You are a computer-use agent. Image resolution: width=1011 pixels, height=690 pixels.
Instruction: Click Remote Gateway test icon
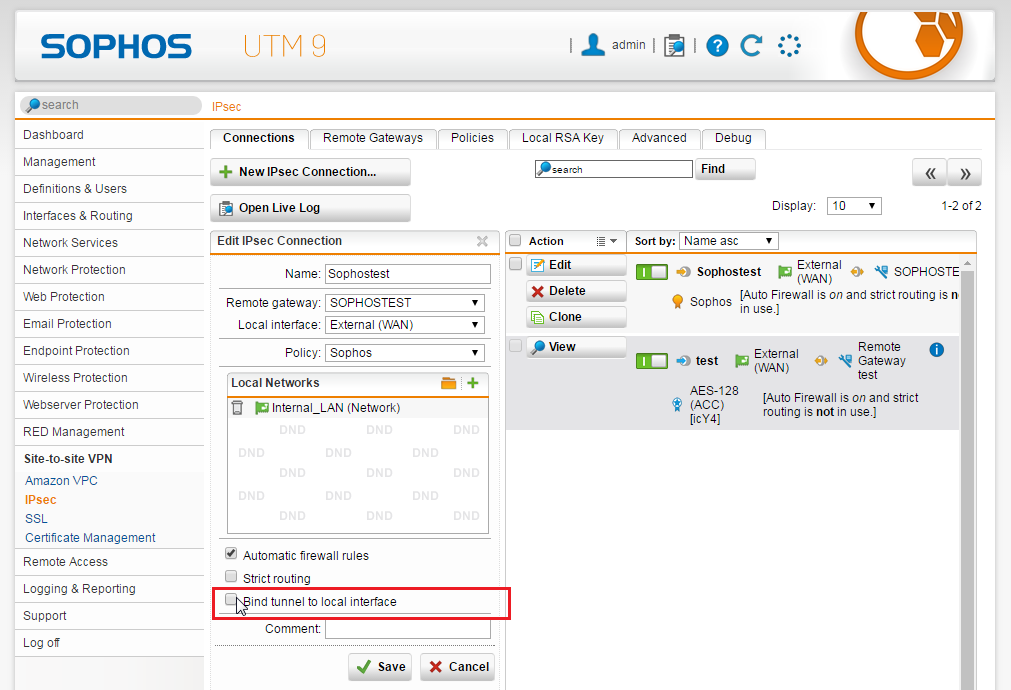click(x=845, y=360)
